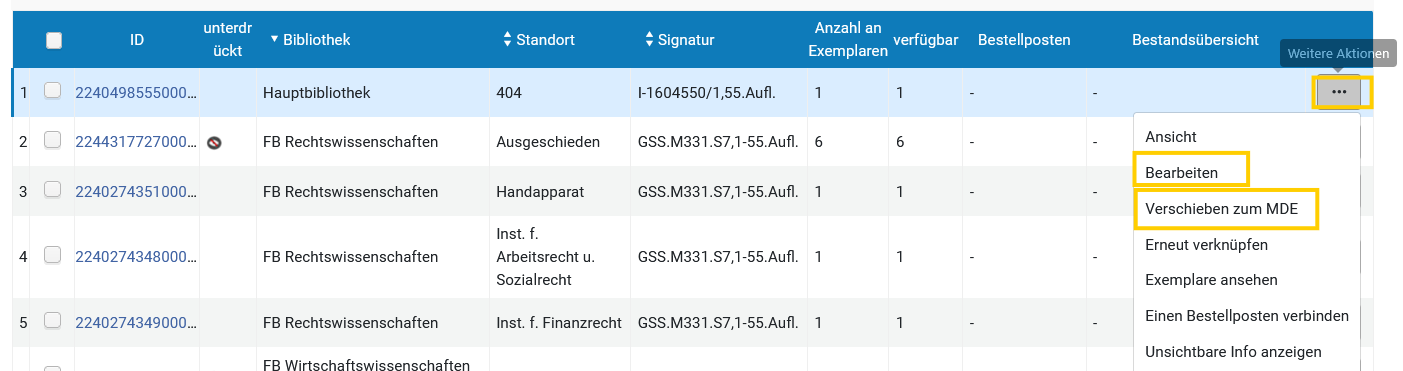Sort by Bibliothek column arrow
The height and width of the screenshot is (371, 1403).
pyautogui.click(x=275, y=40)
